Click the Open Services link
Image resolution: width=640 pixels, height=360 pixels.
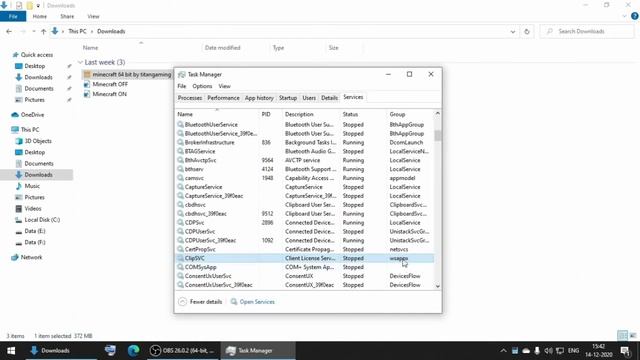click(253, 302)
